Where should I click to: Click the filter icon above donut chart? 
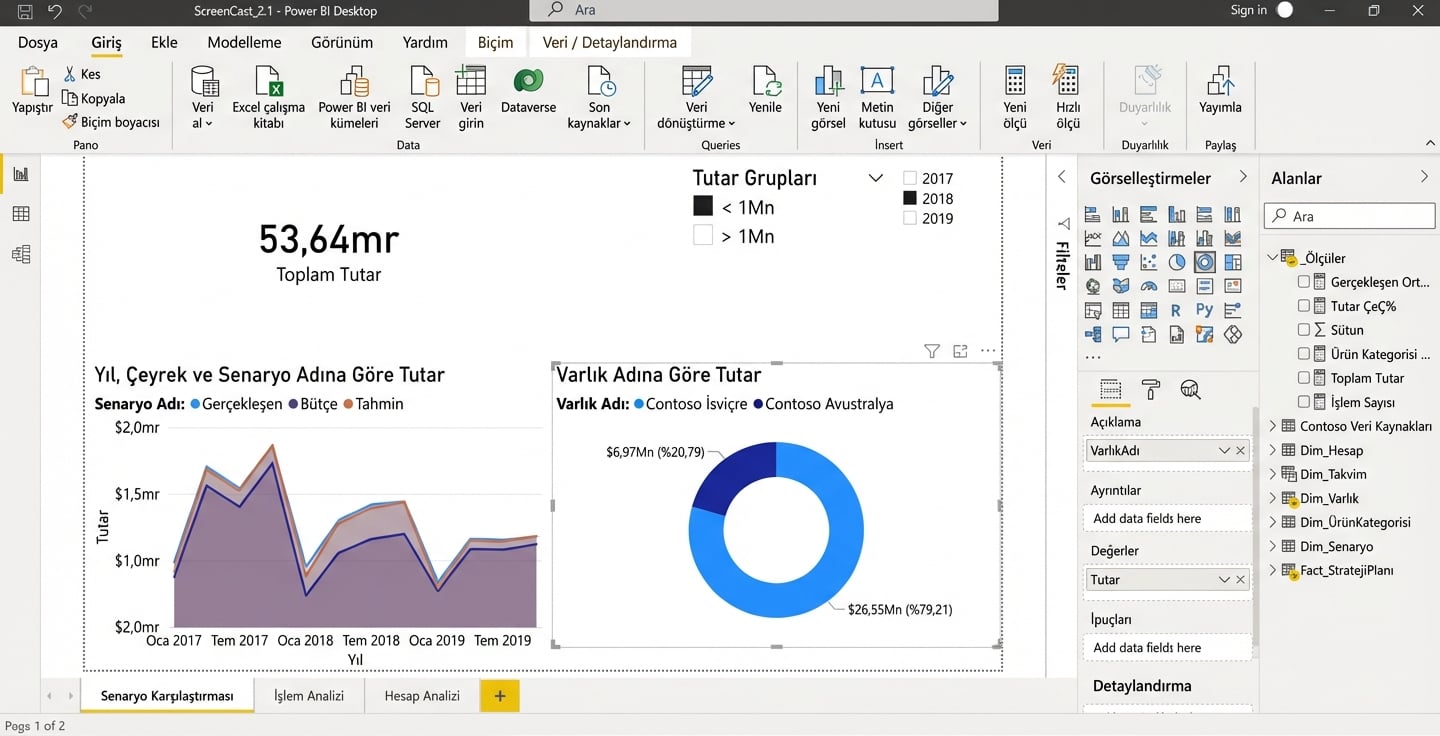tap(932, 351)
